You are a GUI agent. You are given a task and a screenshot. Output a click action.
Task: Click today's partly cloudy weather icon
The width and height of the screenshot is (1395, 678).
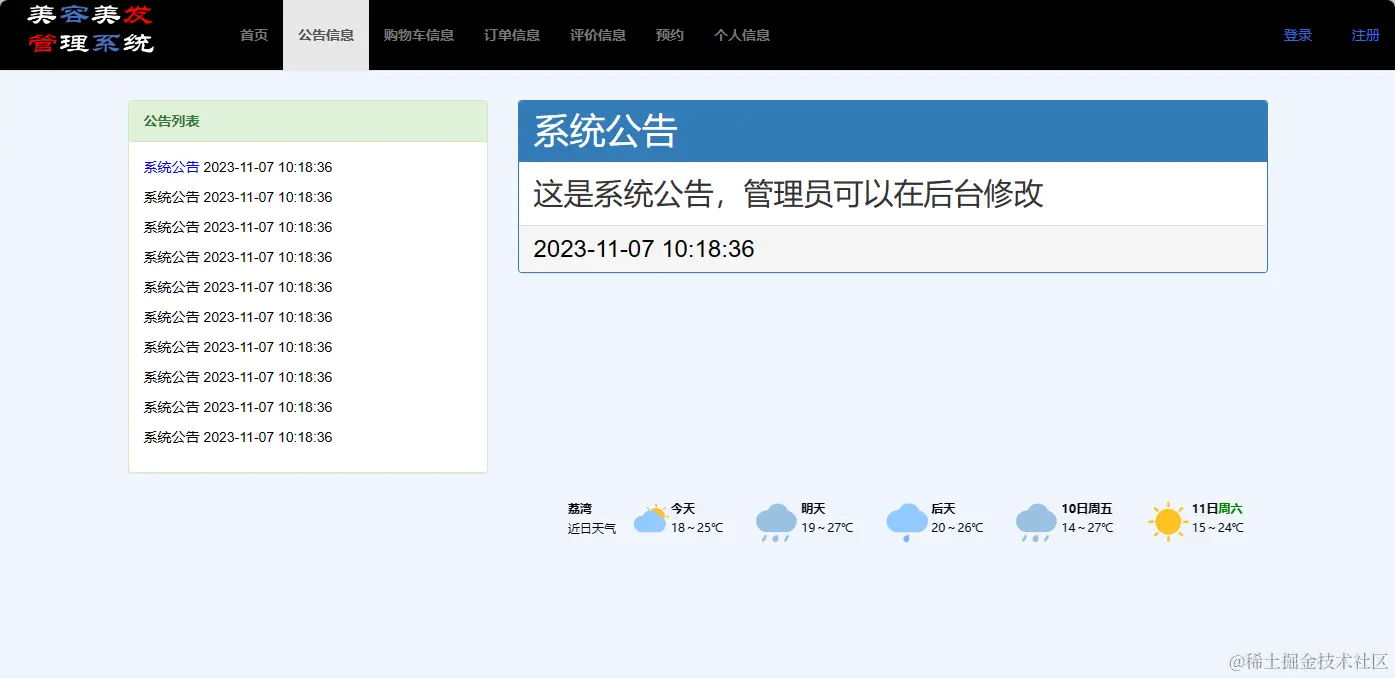[x=651, y=520]
